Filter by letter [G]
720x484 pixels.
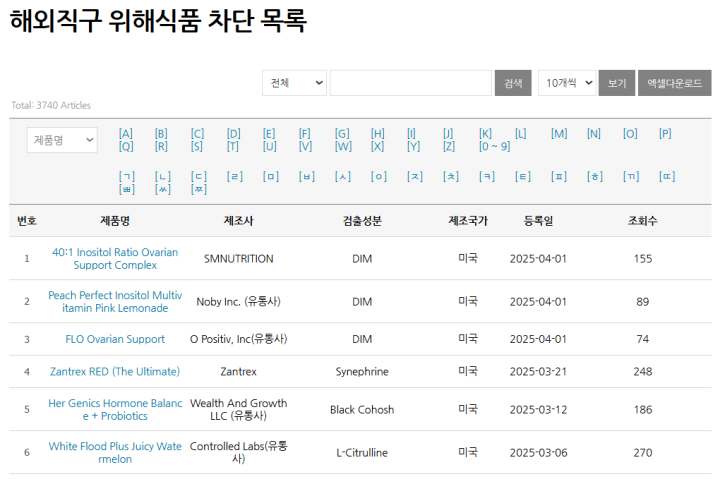tap(342, 134)
